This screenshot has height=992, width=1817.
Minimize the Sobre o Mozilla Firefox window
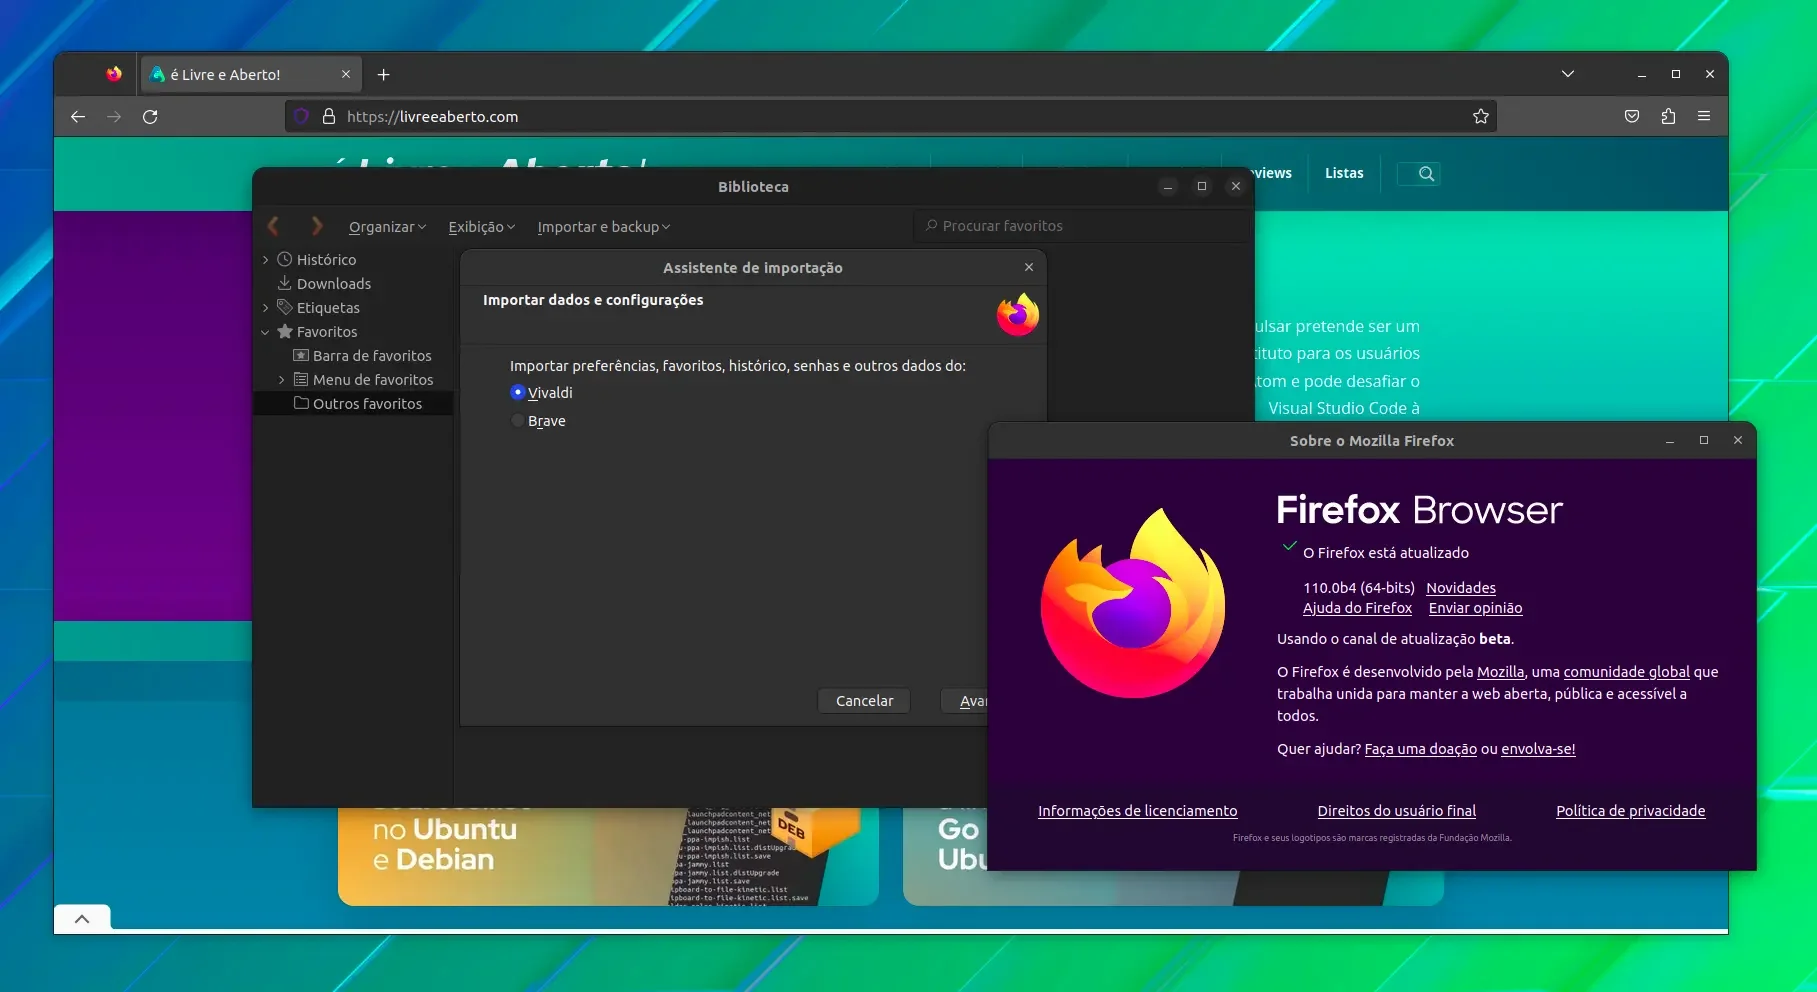click(x=1670, y=441)
